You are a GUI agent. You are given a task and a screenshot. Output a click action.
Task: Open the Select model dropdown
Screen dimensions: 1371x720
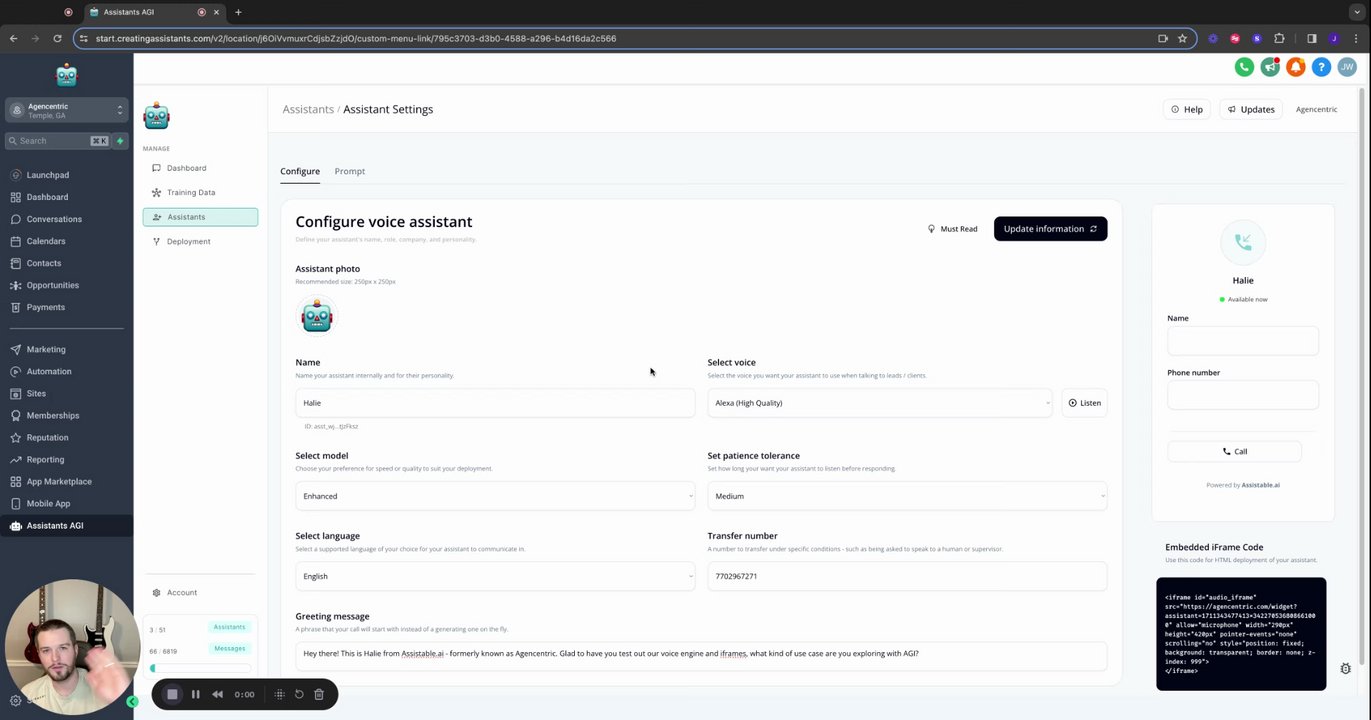(495, 496)
